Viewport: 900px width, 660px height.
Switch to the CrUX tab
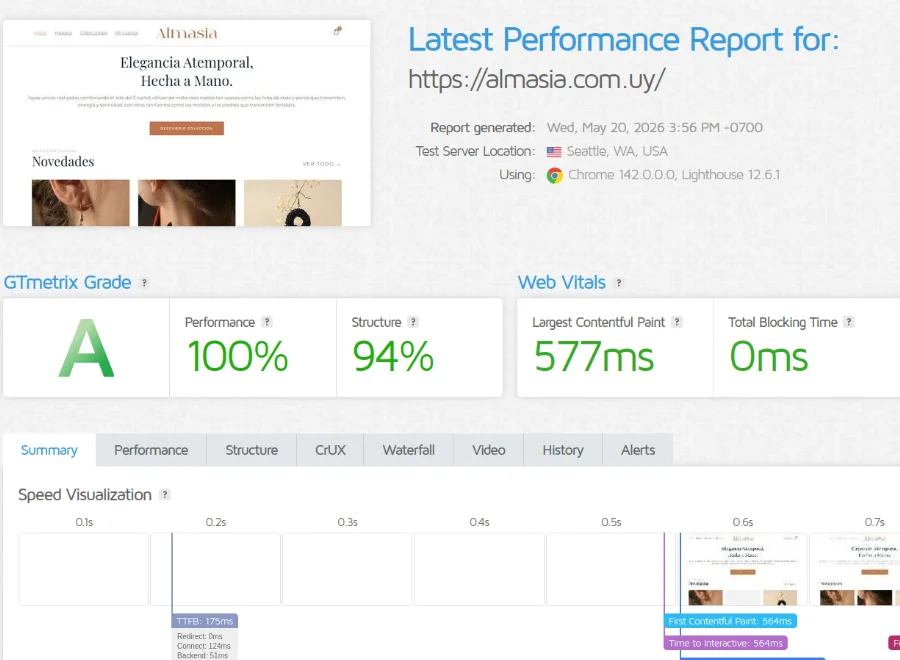[330, 450]
